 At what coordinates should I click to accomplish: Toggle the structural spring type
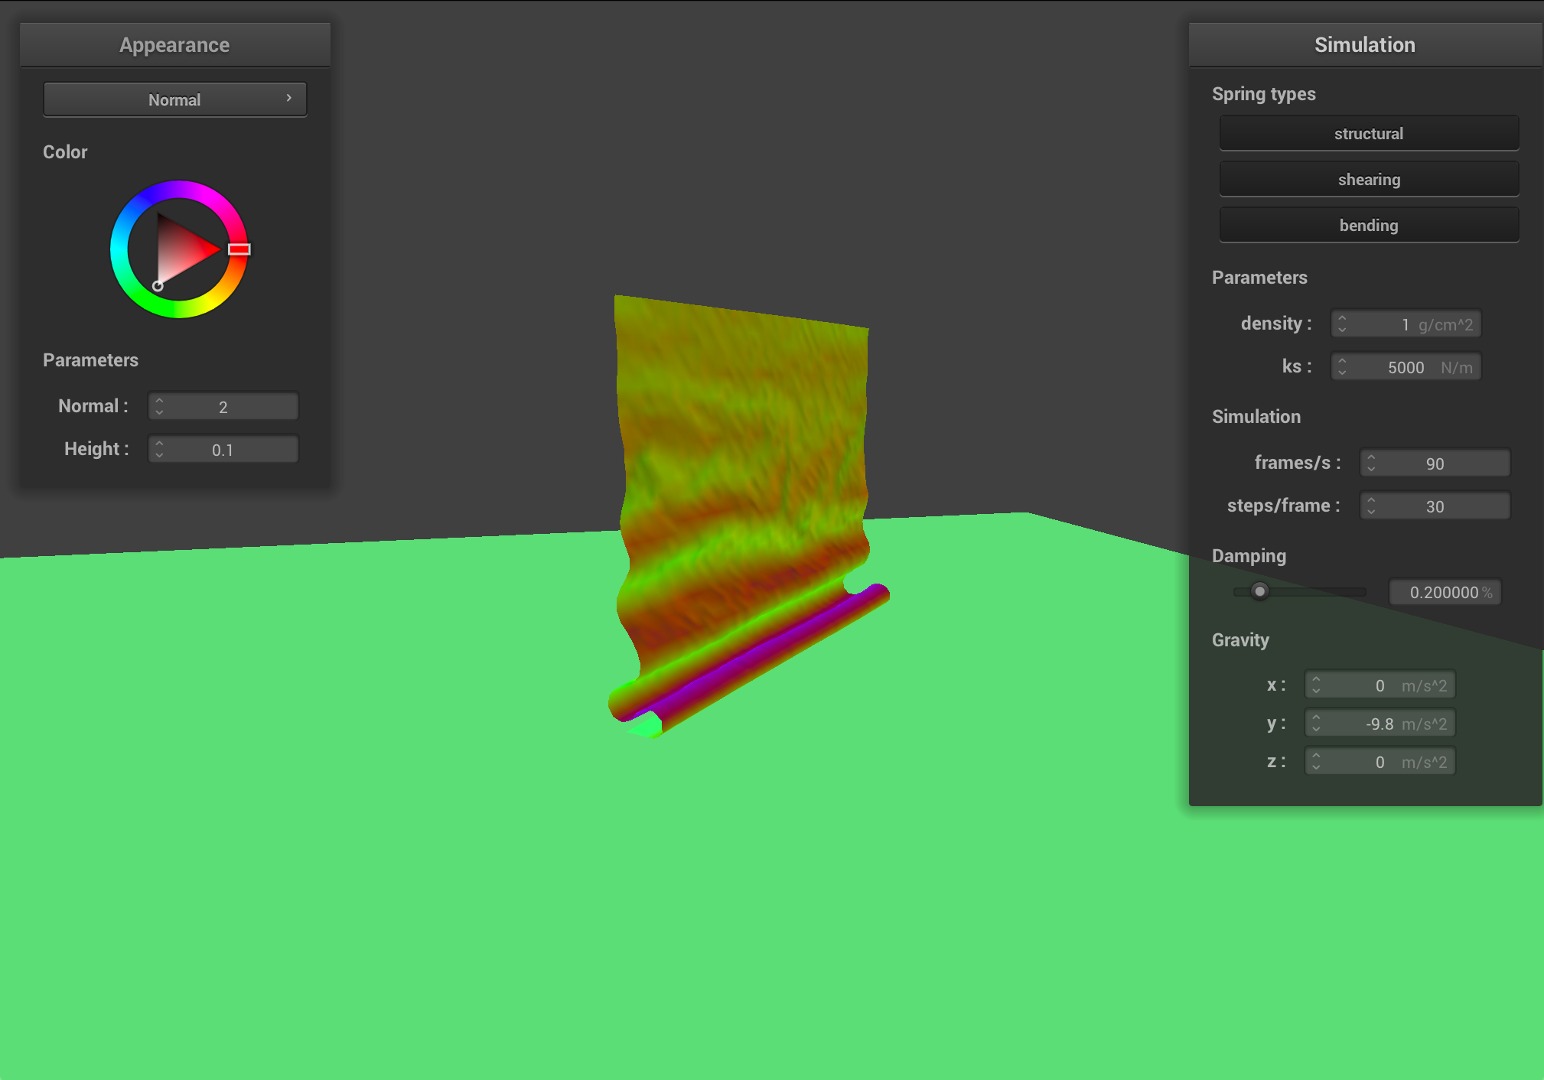point(1368,134)
